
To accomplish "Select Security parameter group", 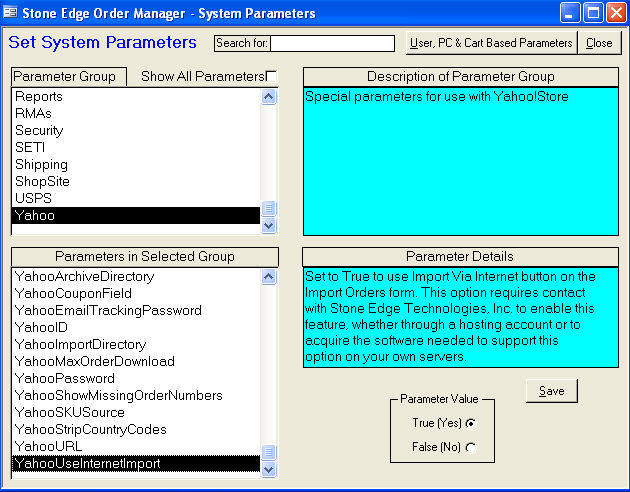I will (x=136, y=131).
